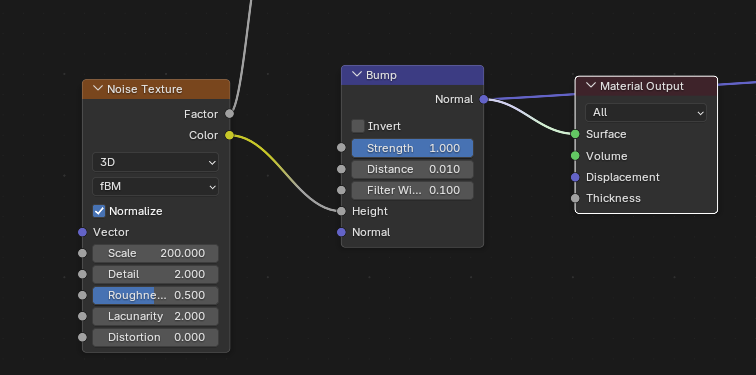Click the Surface label in Material Output

point(606,134)
